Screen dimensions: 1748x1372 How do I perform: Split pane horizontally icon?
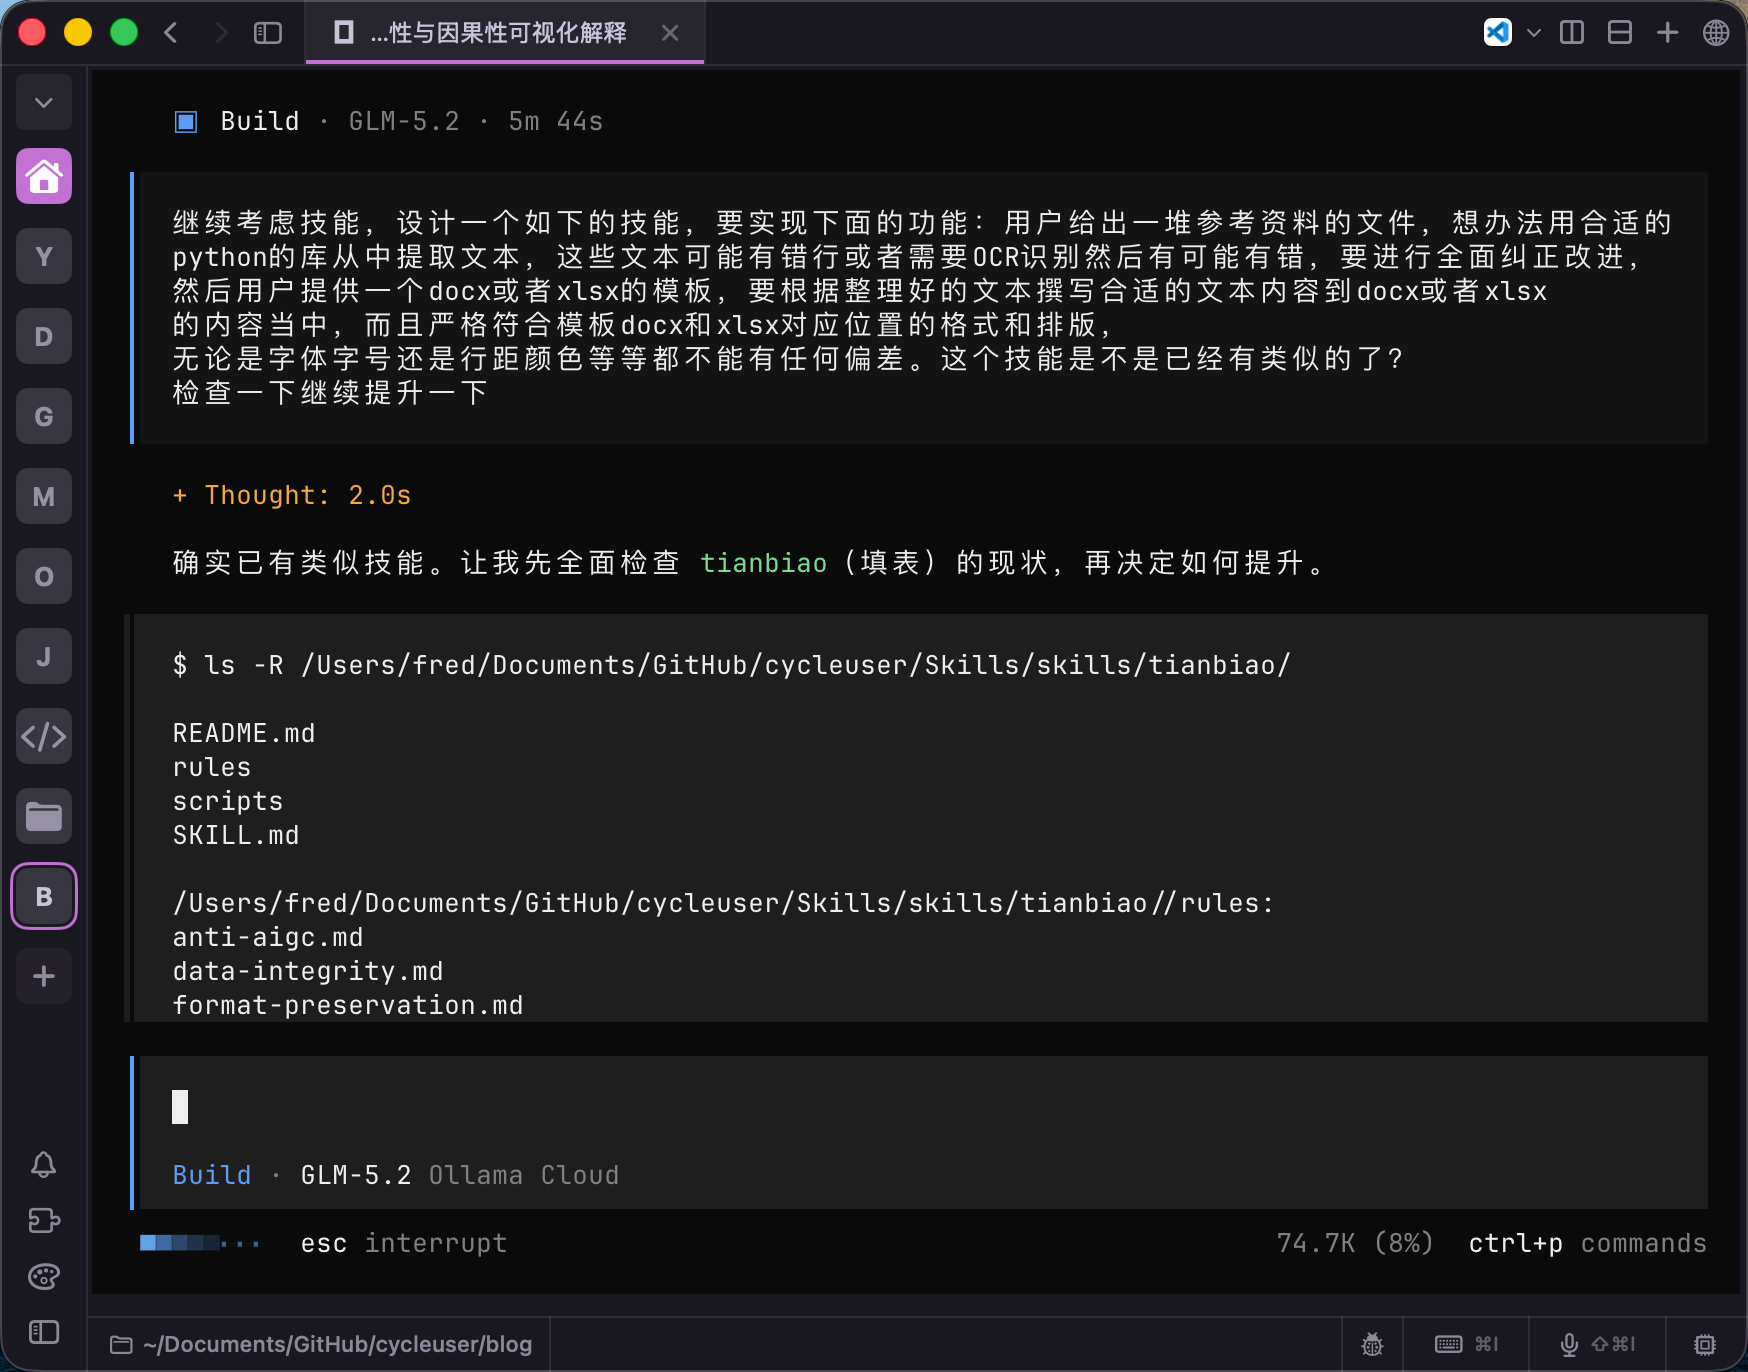point(1620,32)
